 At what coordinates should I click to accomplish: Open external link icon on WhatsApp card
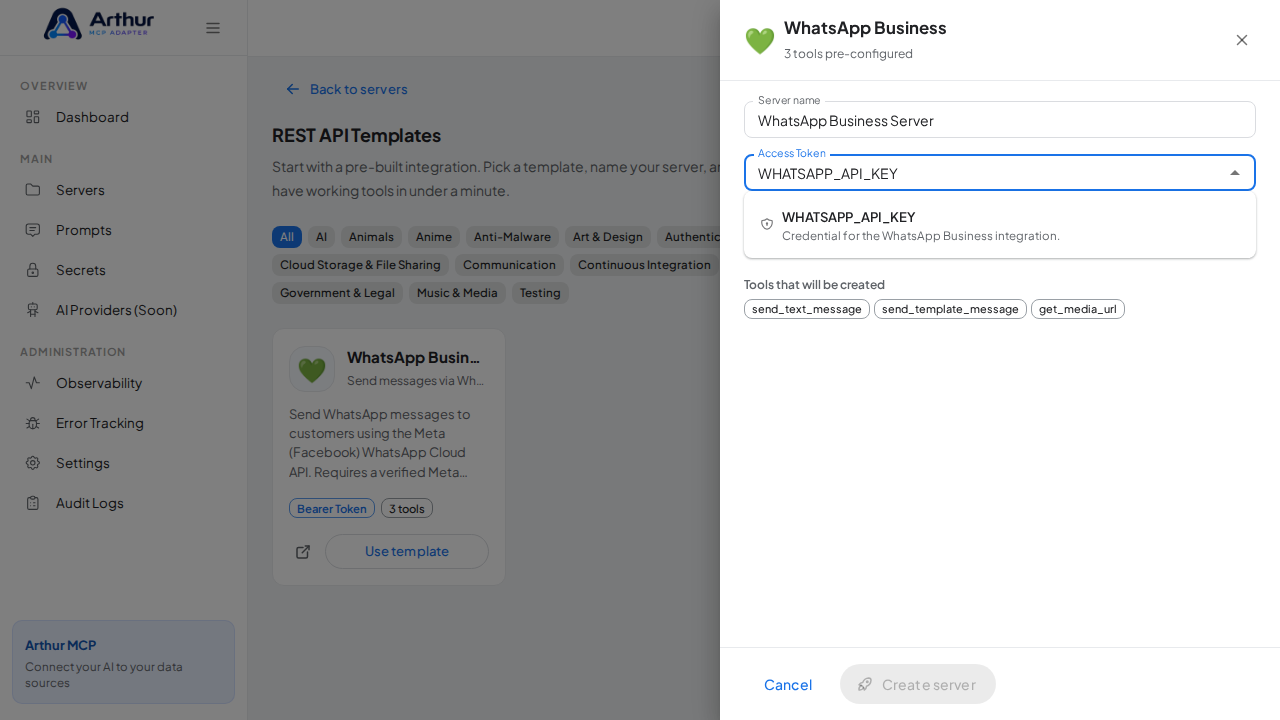pyautogui.click(x=303, y=552)
